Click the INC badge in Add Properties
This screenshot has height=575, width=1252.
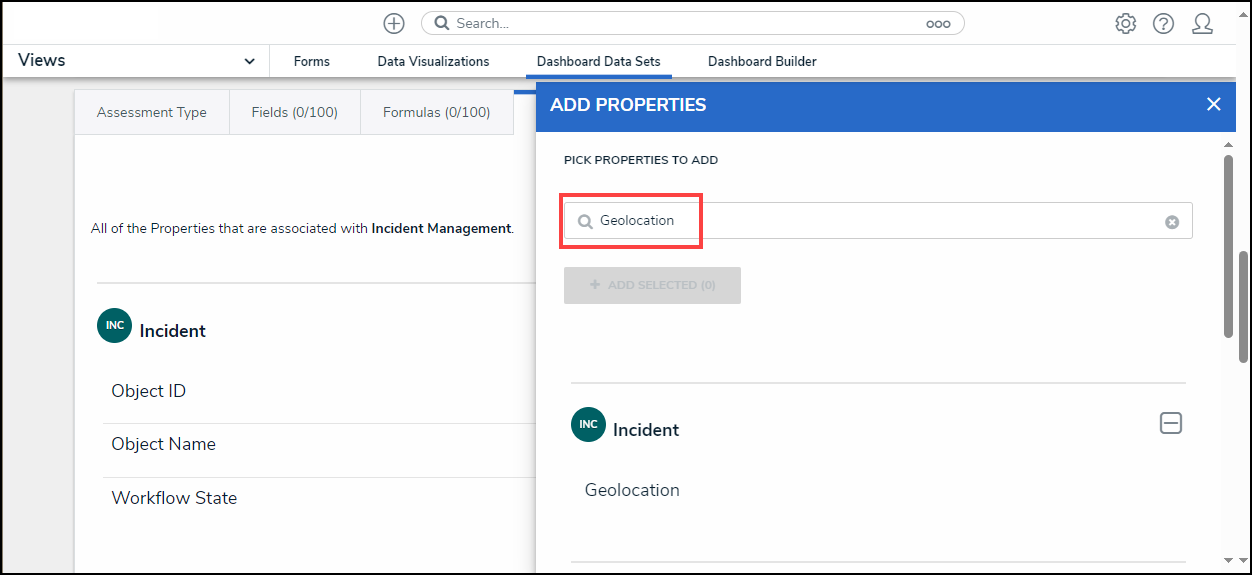pos(588,425)
